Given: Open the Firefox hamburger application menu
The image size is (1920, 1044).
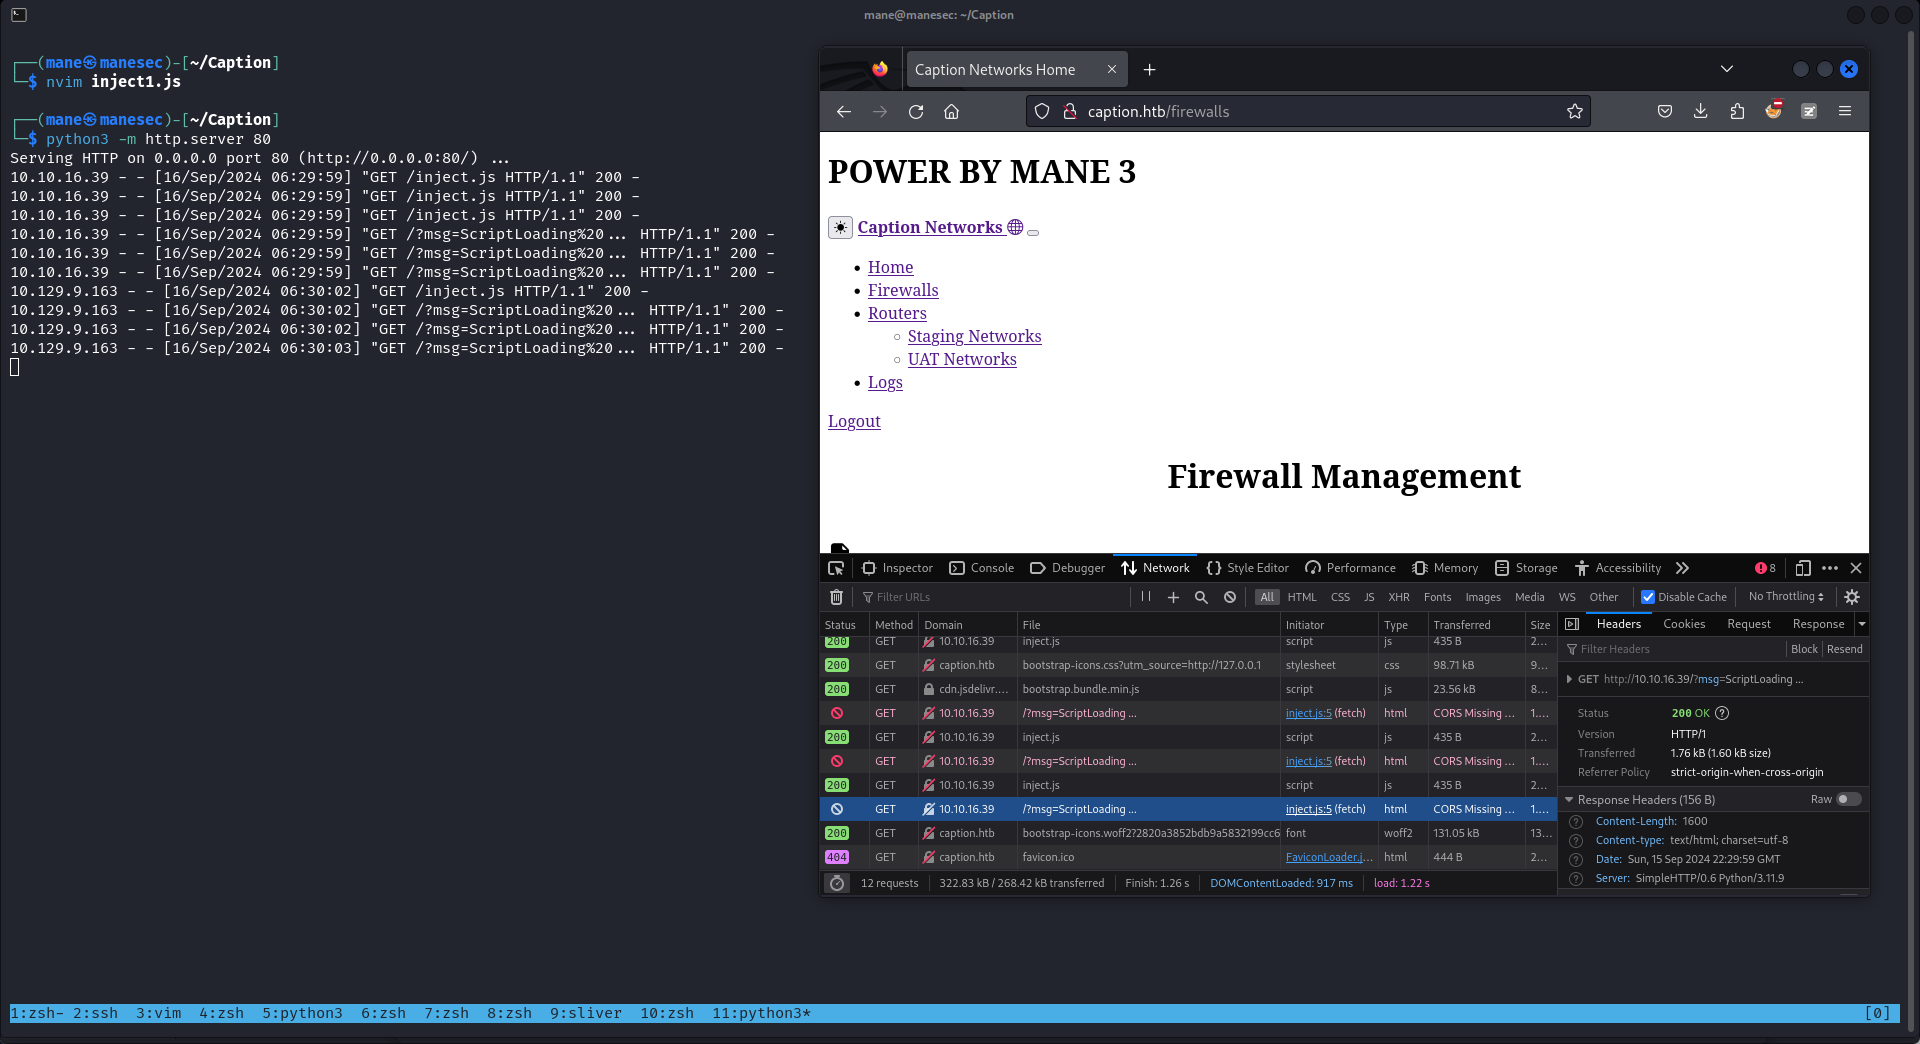Looking at the screenshot, I should pyautogui.click(x=1845, y=112).
